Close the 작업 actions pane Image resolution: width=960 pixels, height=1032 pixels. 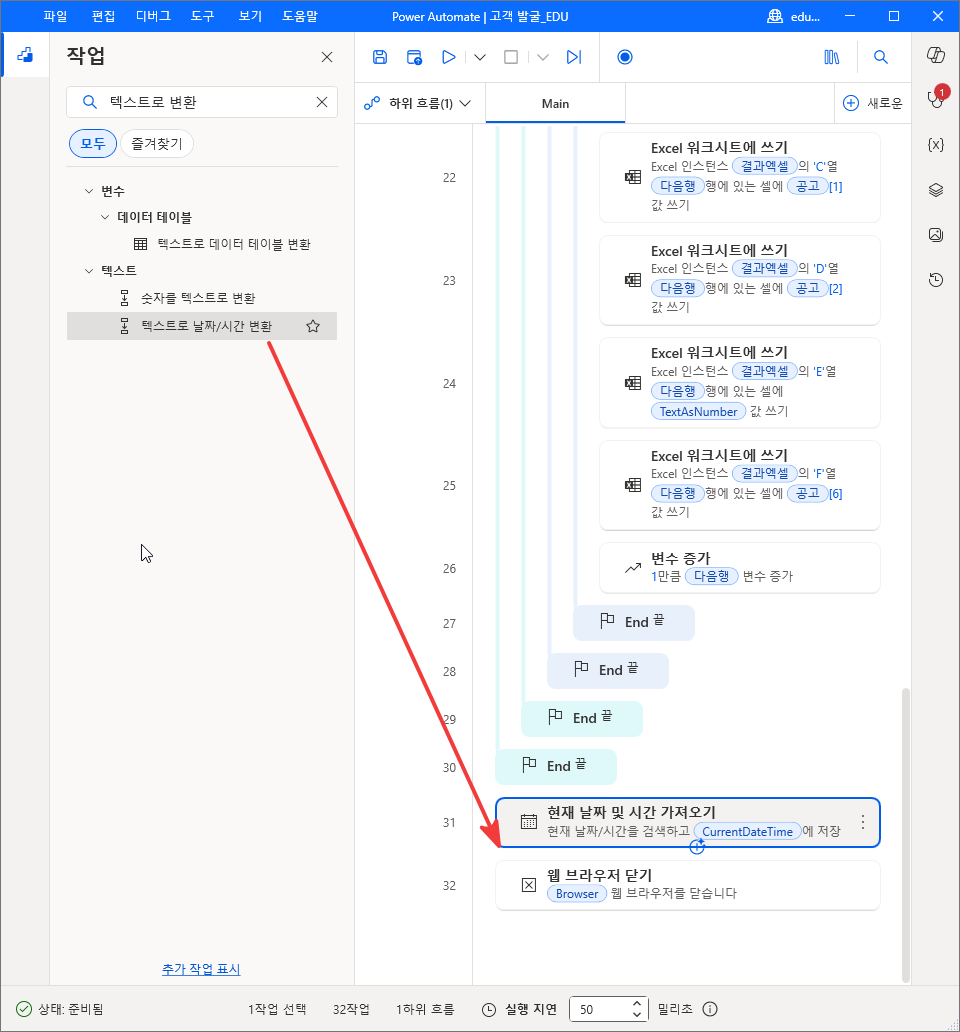click(x=326, y=57)
